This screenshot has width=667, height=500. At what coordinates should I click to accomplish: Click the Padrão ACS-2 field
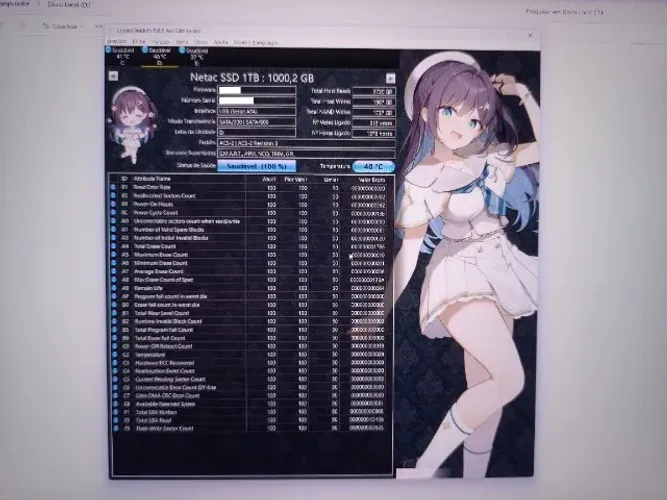[306, 143]
